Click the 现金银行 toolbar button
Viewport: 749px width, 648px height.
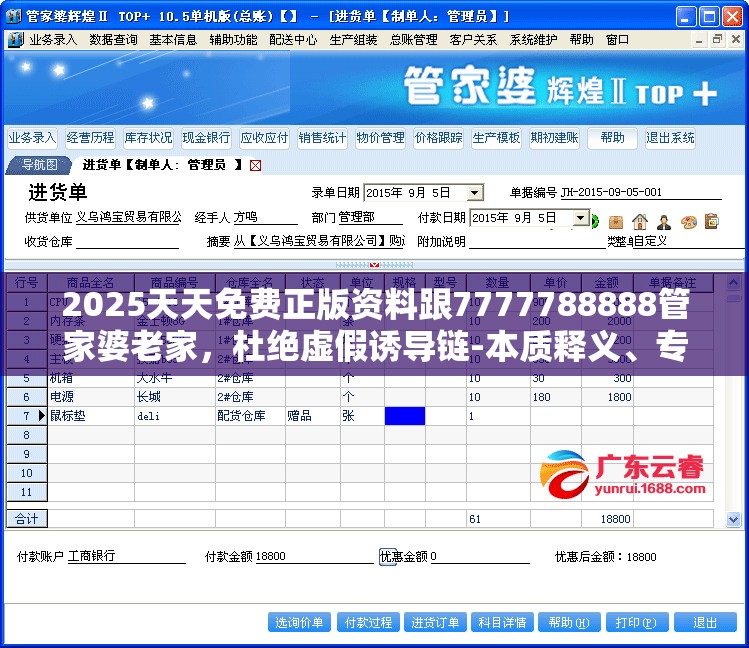(206, 138)
